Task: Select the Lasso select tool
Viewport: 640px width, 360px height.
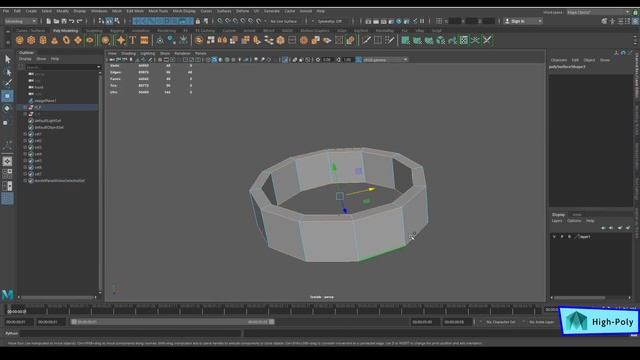Action: pos(8,72)
